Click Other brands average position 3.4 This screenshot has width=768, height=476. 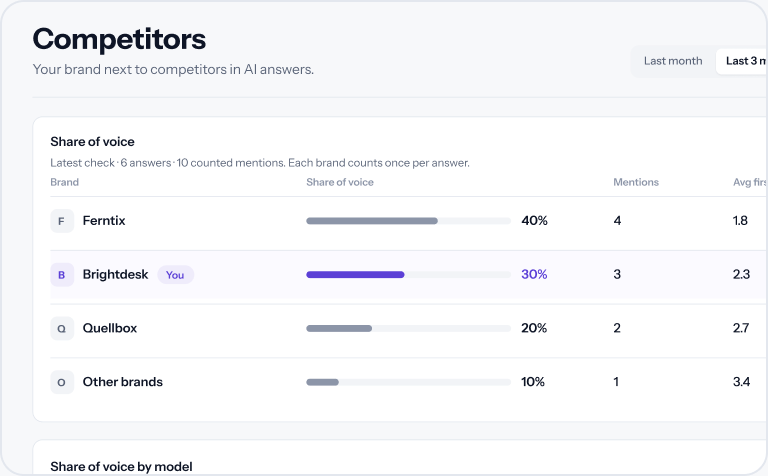coord(742,382)
